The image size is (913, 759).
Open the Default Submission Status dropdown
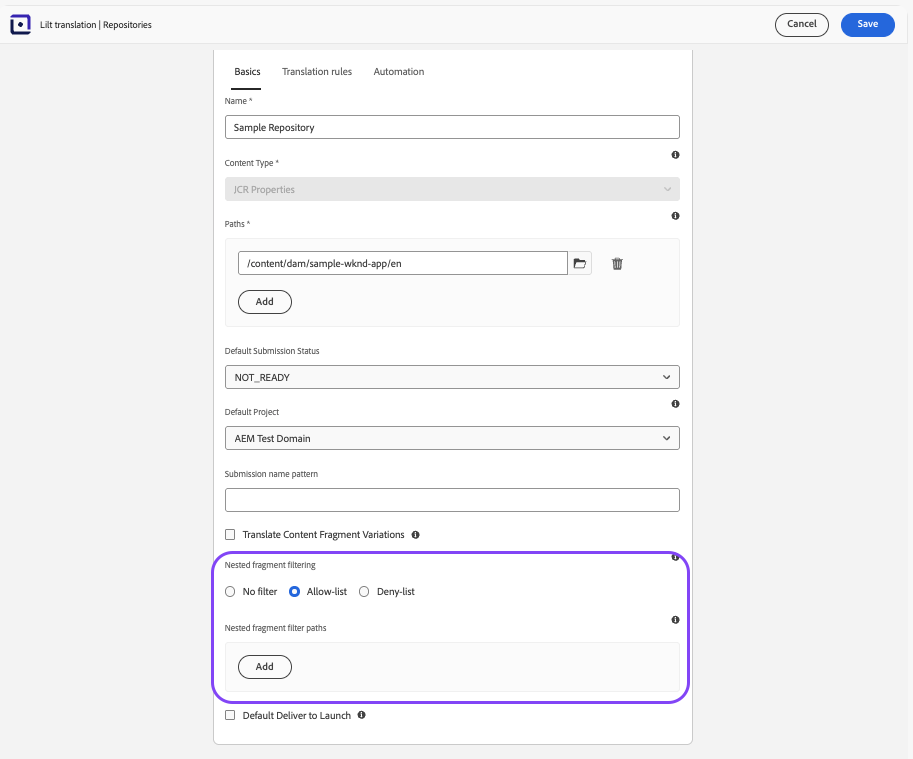[452, 377]
